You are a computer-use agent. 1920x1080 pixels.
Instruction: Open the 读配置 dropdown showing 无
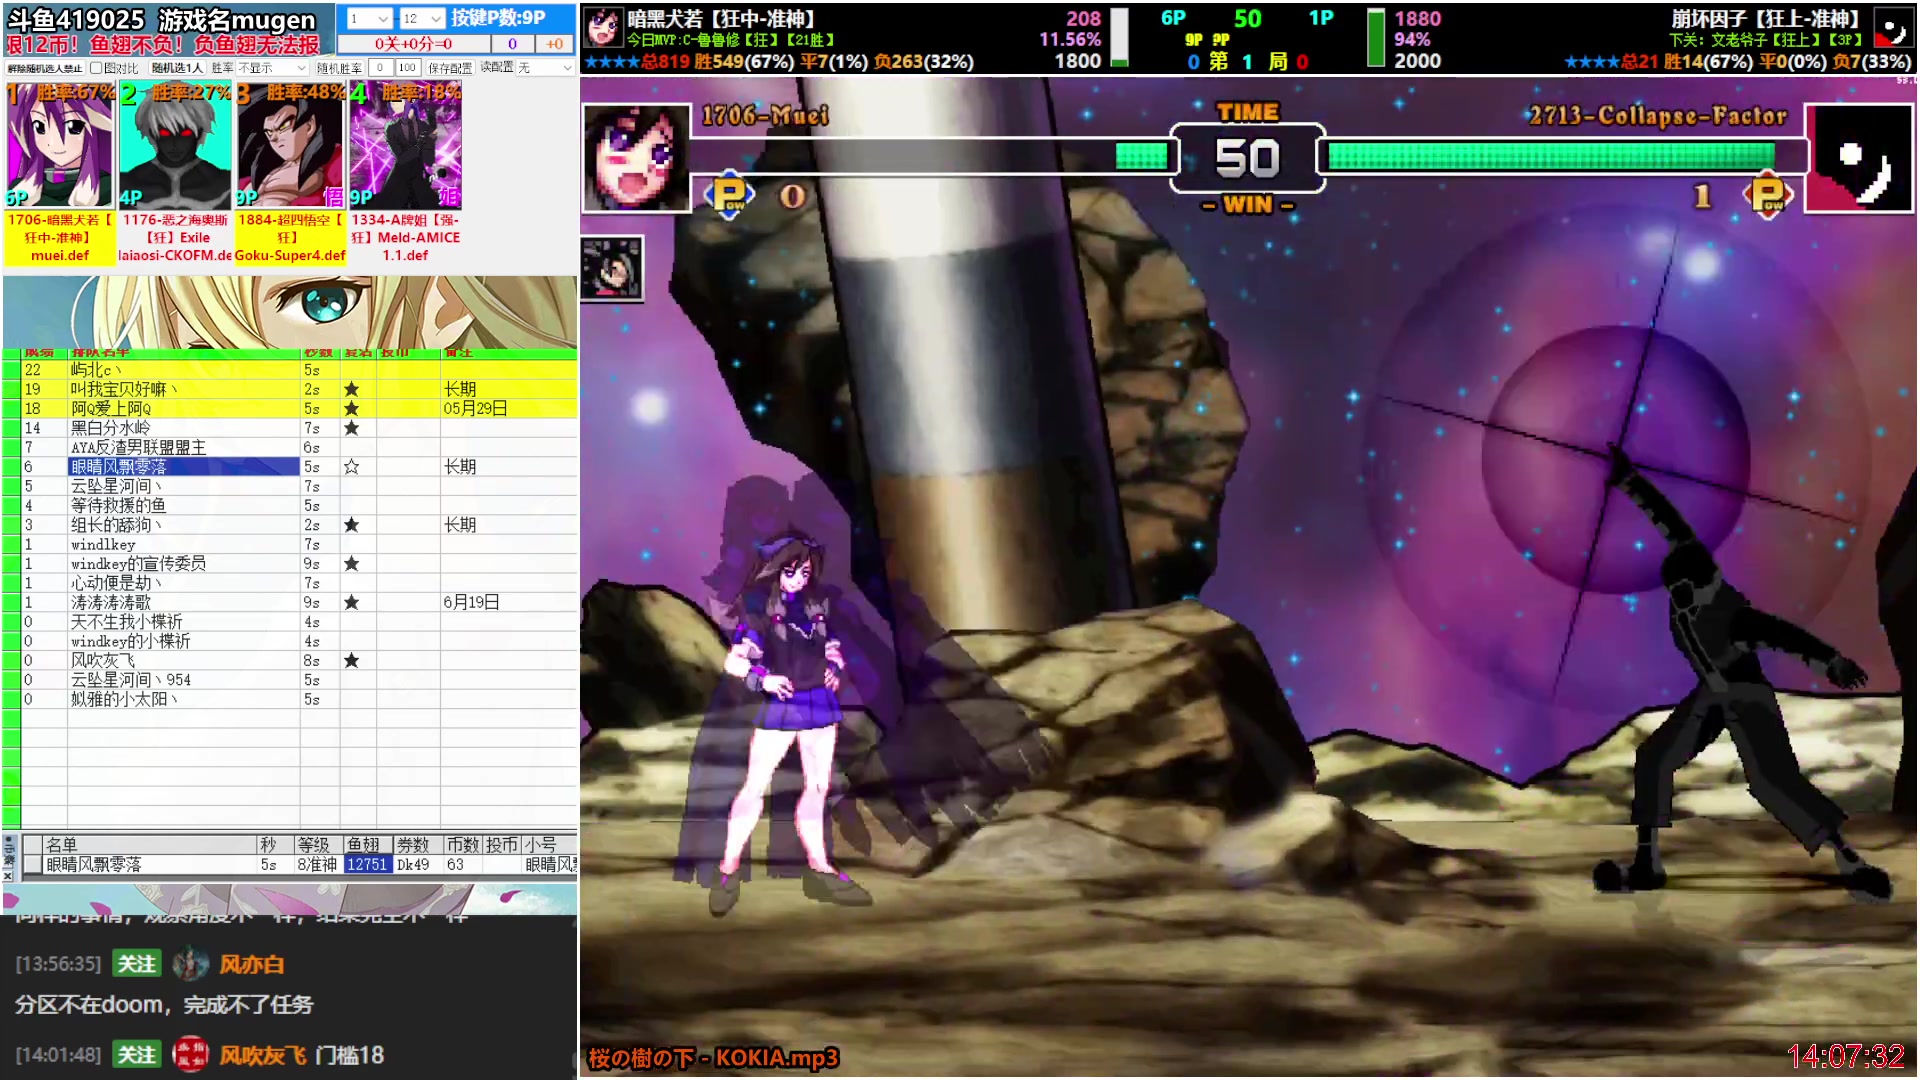tap(545, 68)
